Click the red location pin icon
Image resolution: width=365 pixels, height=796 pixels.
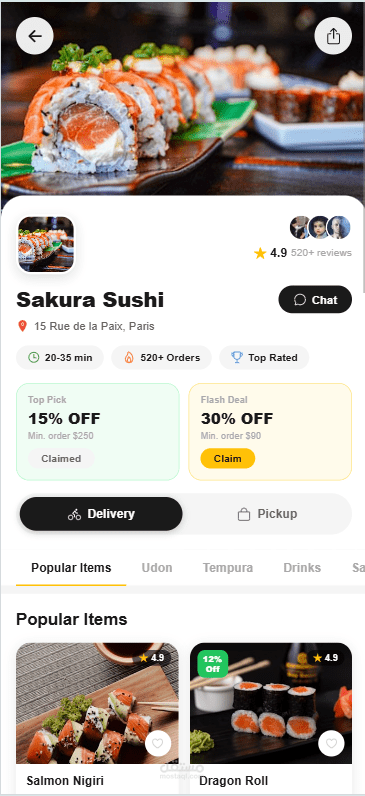tap(22, 326)
